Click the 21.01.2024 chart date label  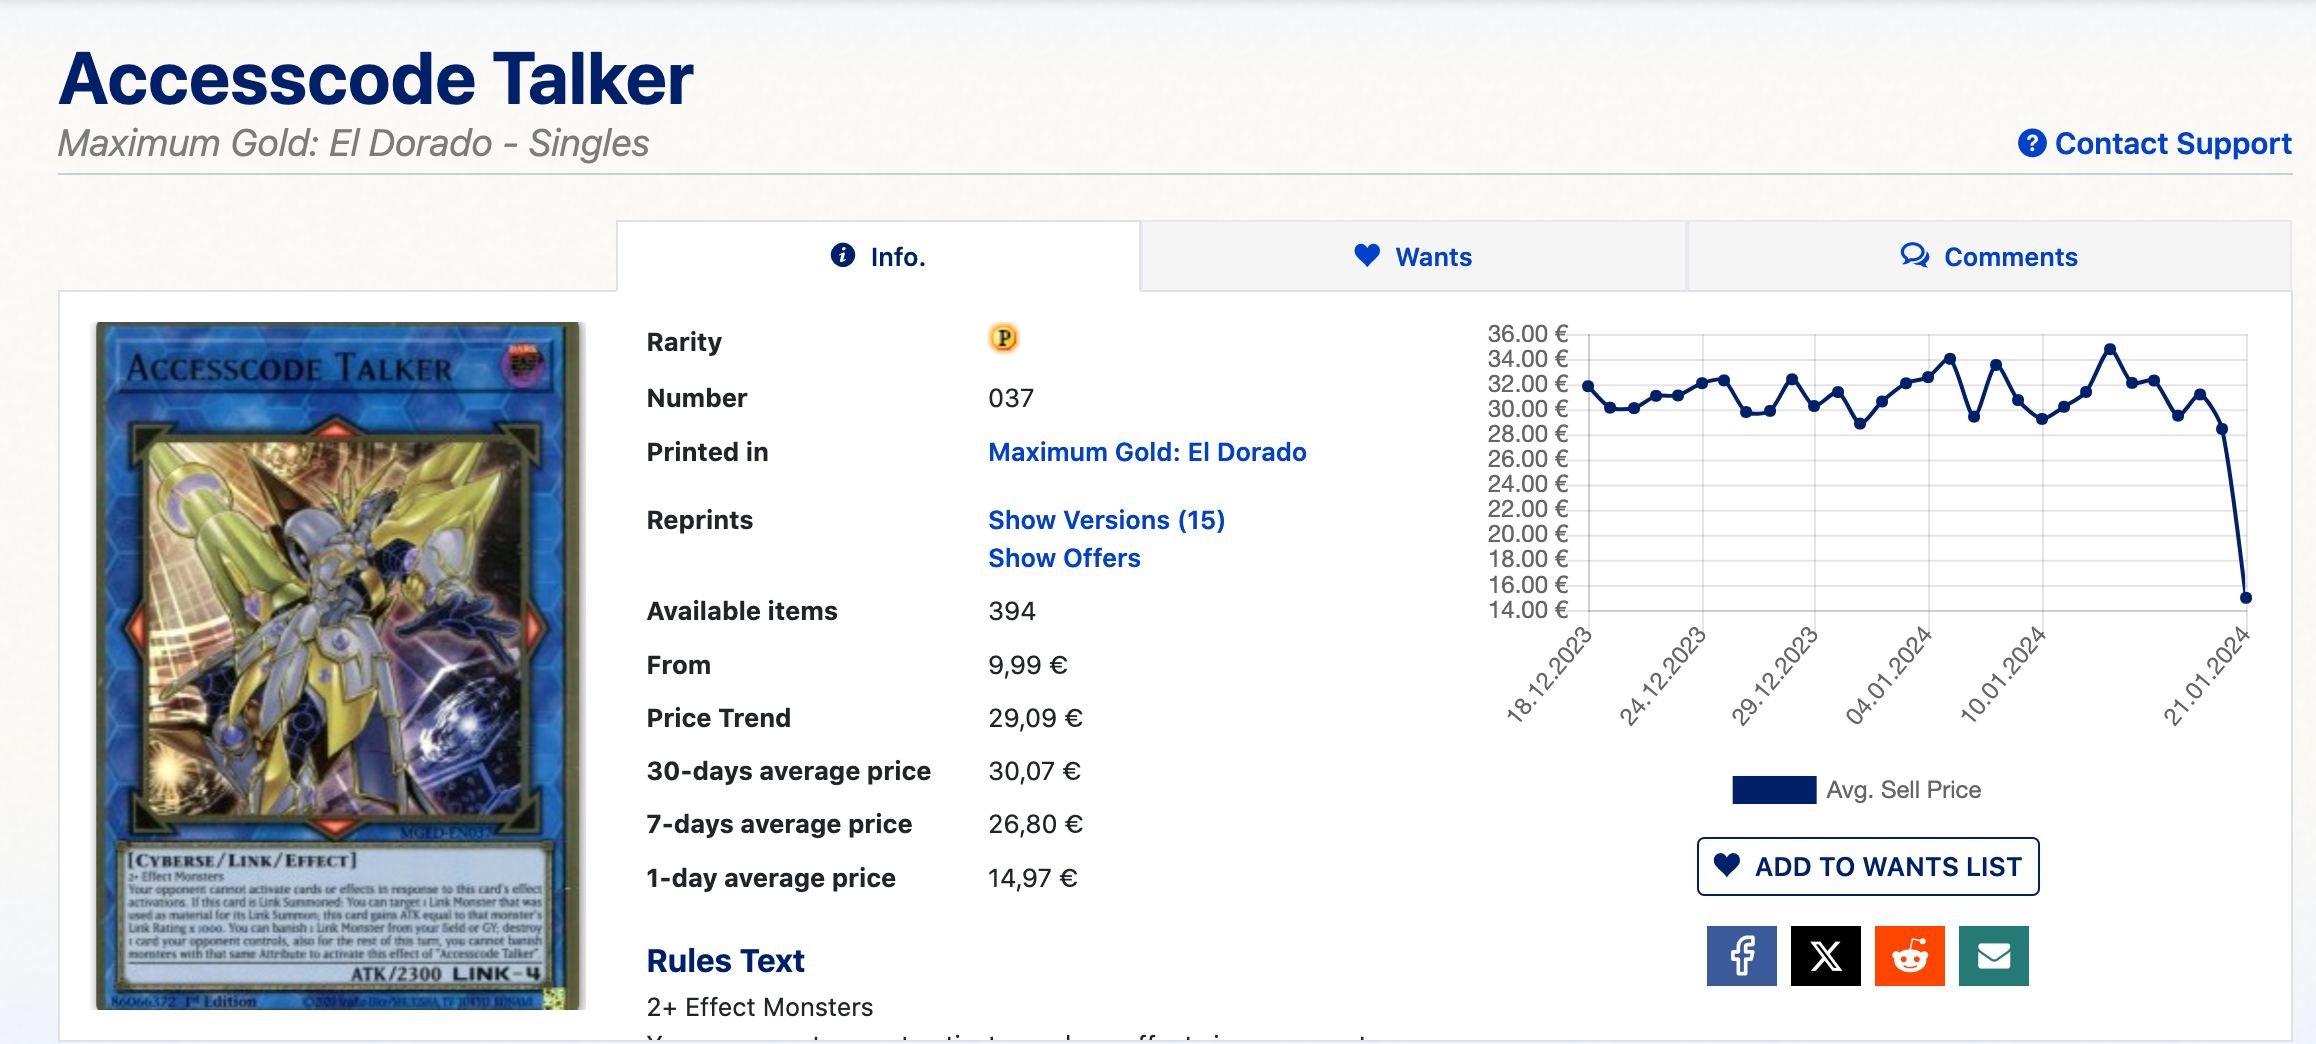2207,676
